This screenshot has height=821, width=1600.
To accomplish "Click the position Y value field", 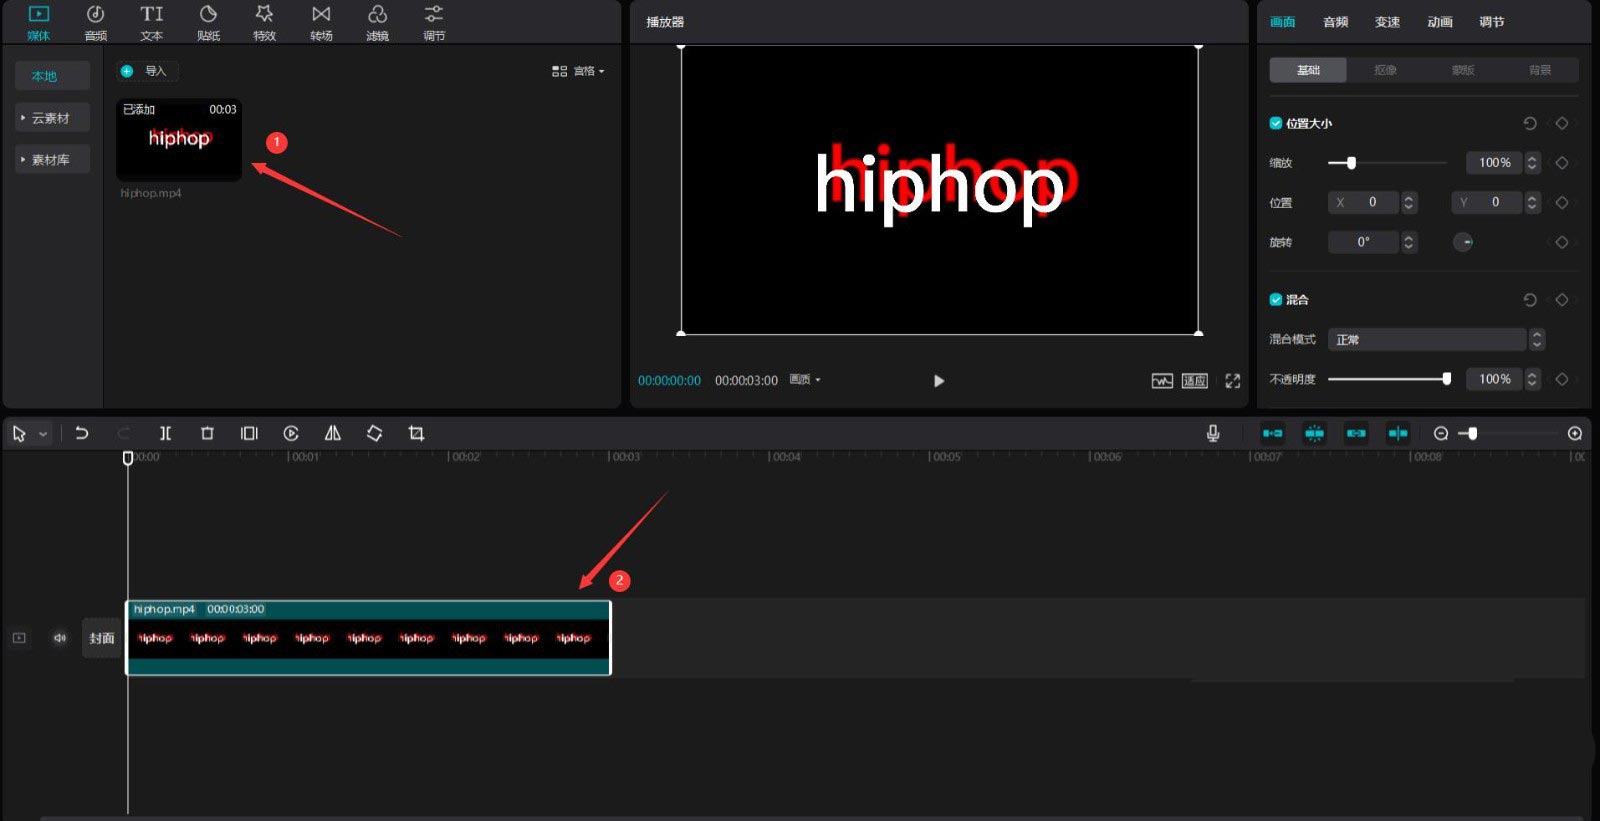I will point(1487,202).
